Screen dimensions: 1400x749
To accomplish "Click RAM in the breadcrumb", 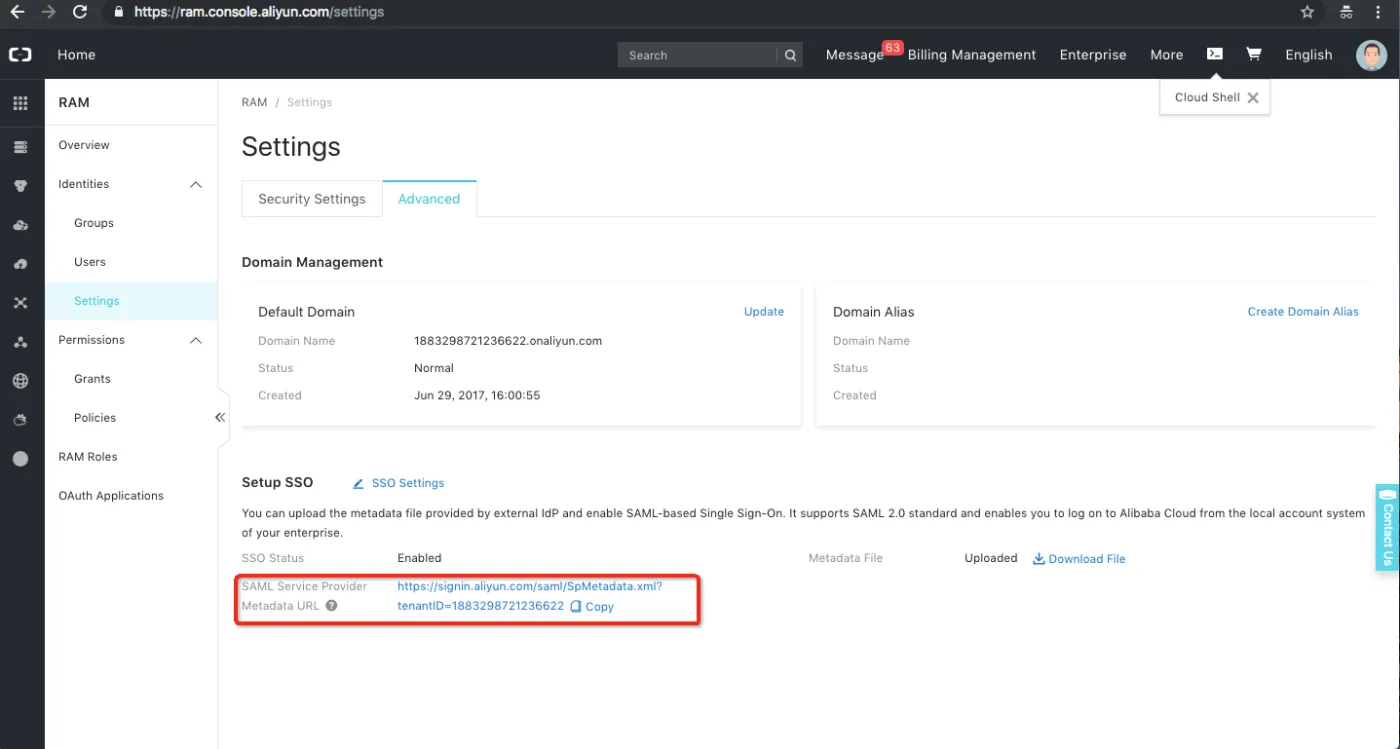I will pyautogui.click(x=254, y=102).
